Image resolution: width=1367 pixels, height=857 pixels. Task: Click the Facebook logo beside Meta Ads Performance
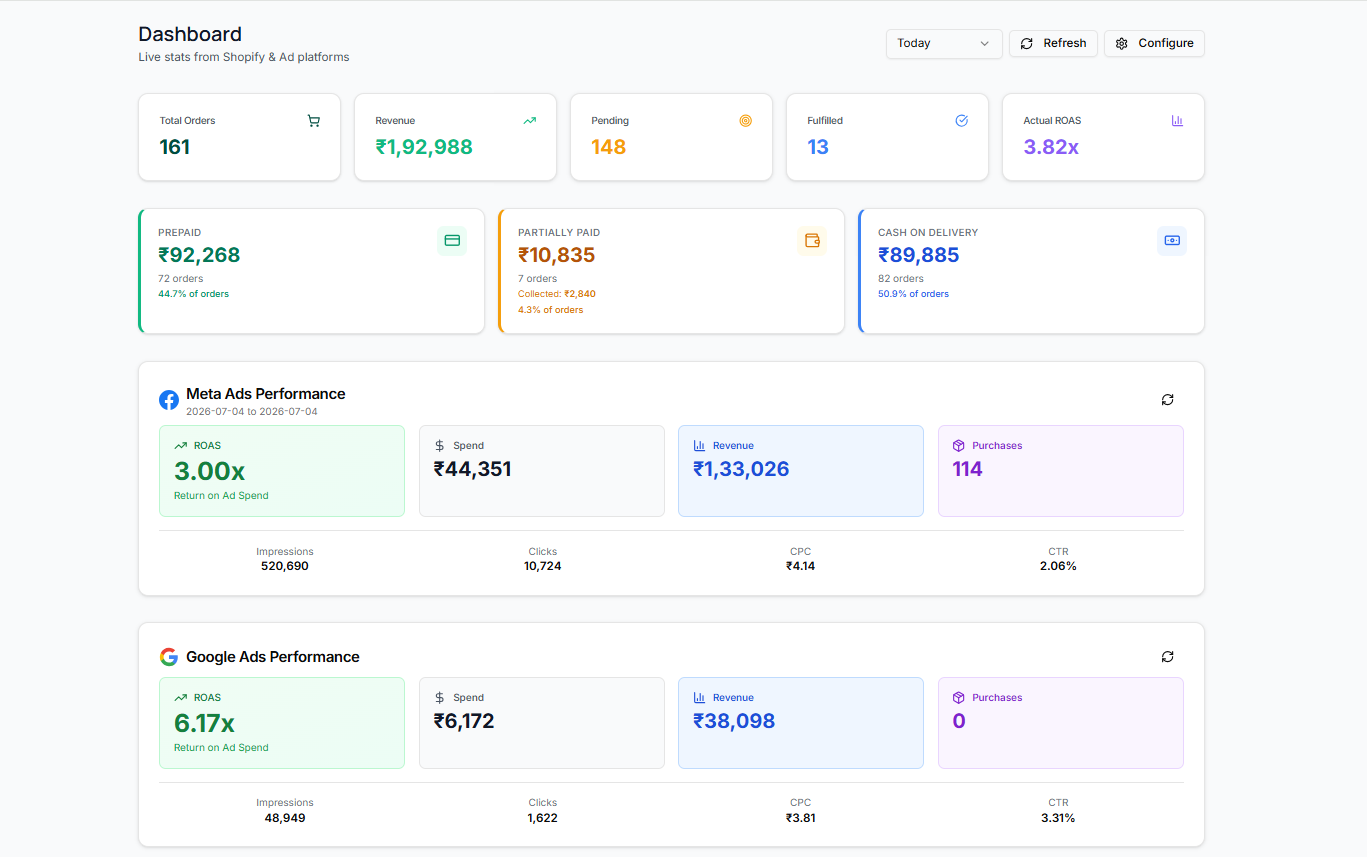coord(169,400)
